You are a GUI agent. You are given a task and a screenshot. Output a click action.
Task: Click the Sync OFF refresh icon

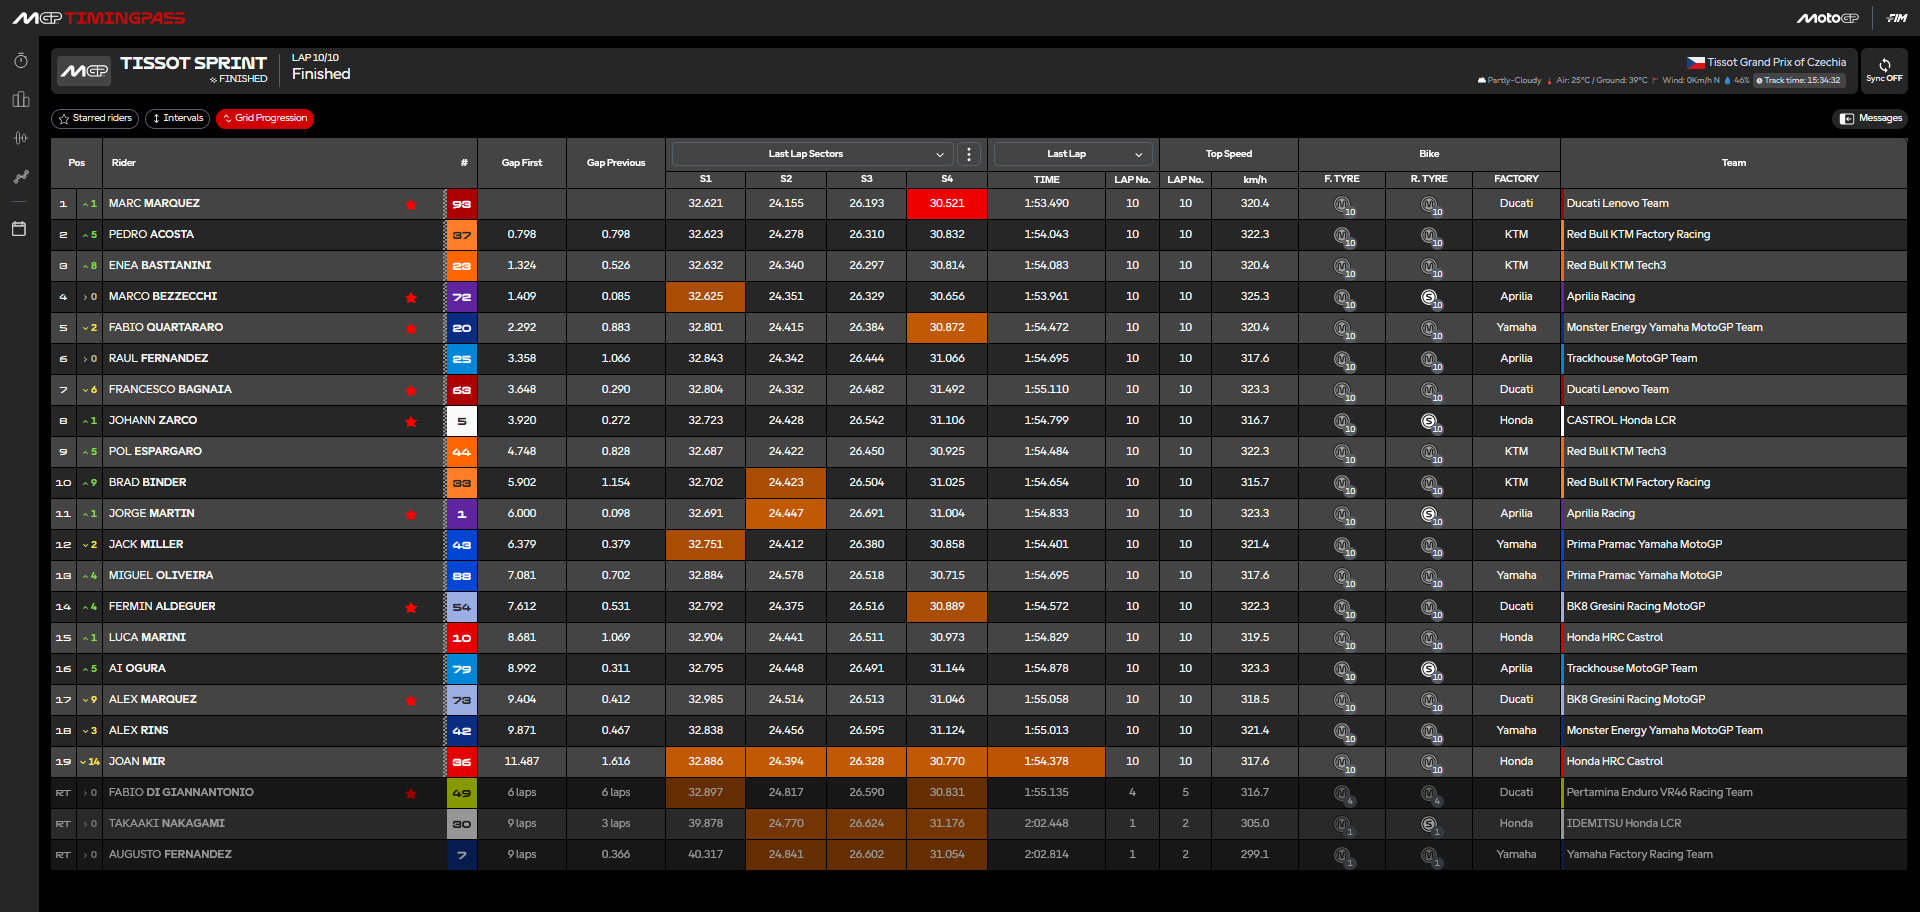1884,65
